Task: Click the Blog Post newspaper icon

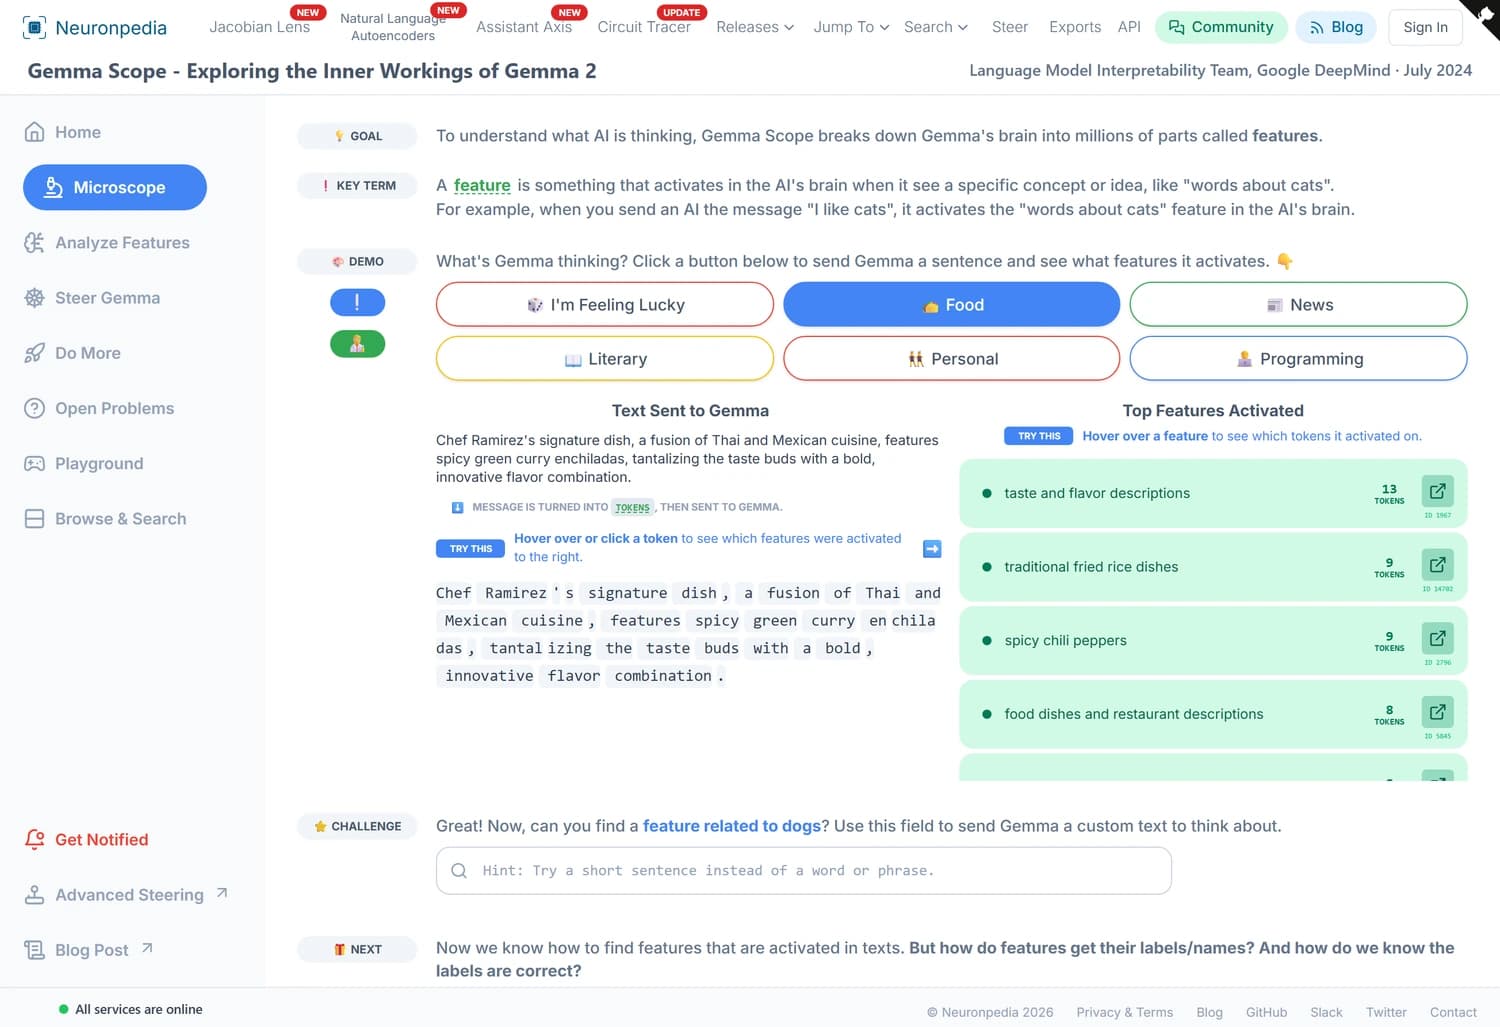Action: coord(34,950)
